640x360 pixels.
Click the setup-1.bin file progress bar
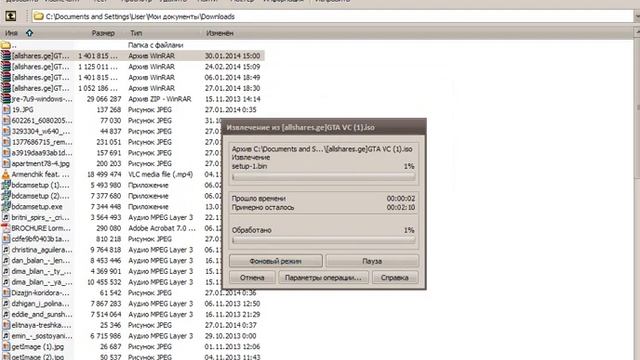click(x=323, y=177)
